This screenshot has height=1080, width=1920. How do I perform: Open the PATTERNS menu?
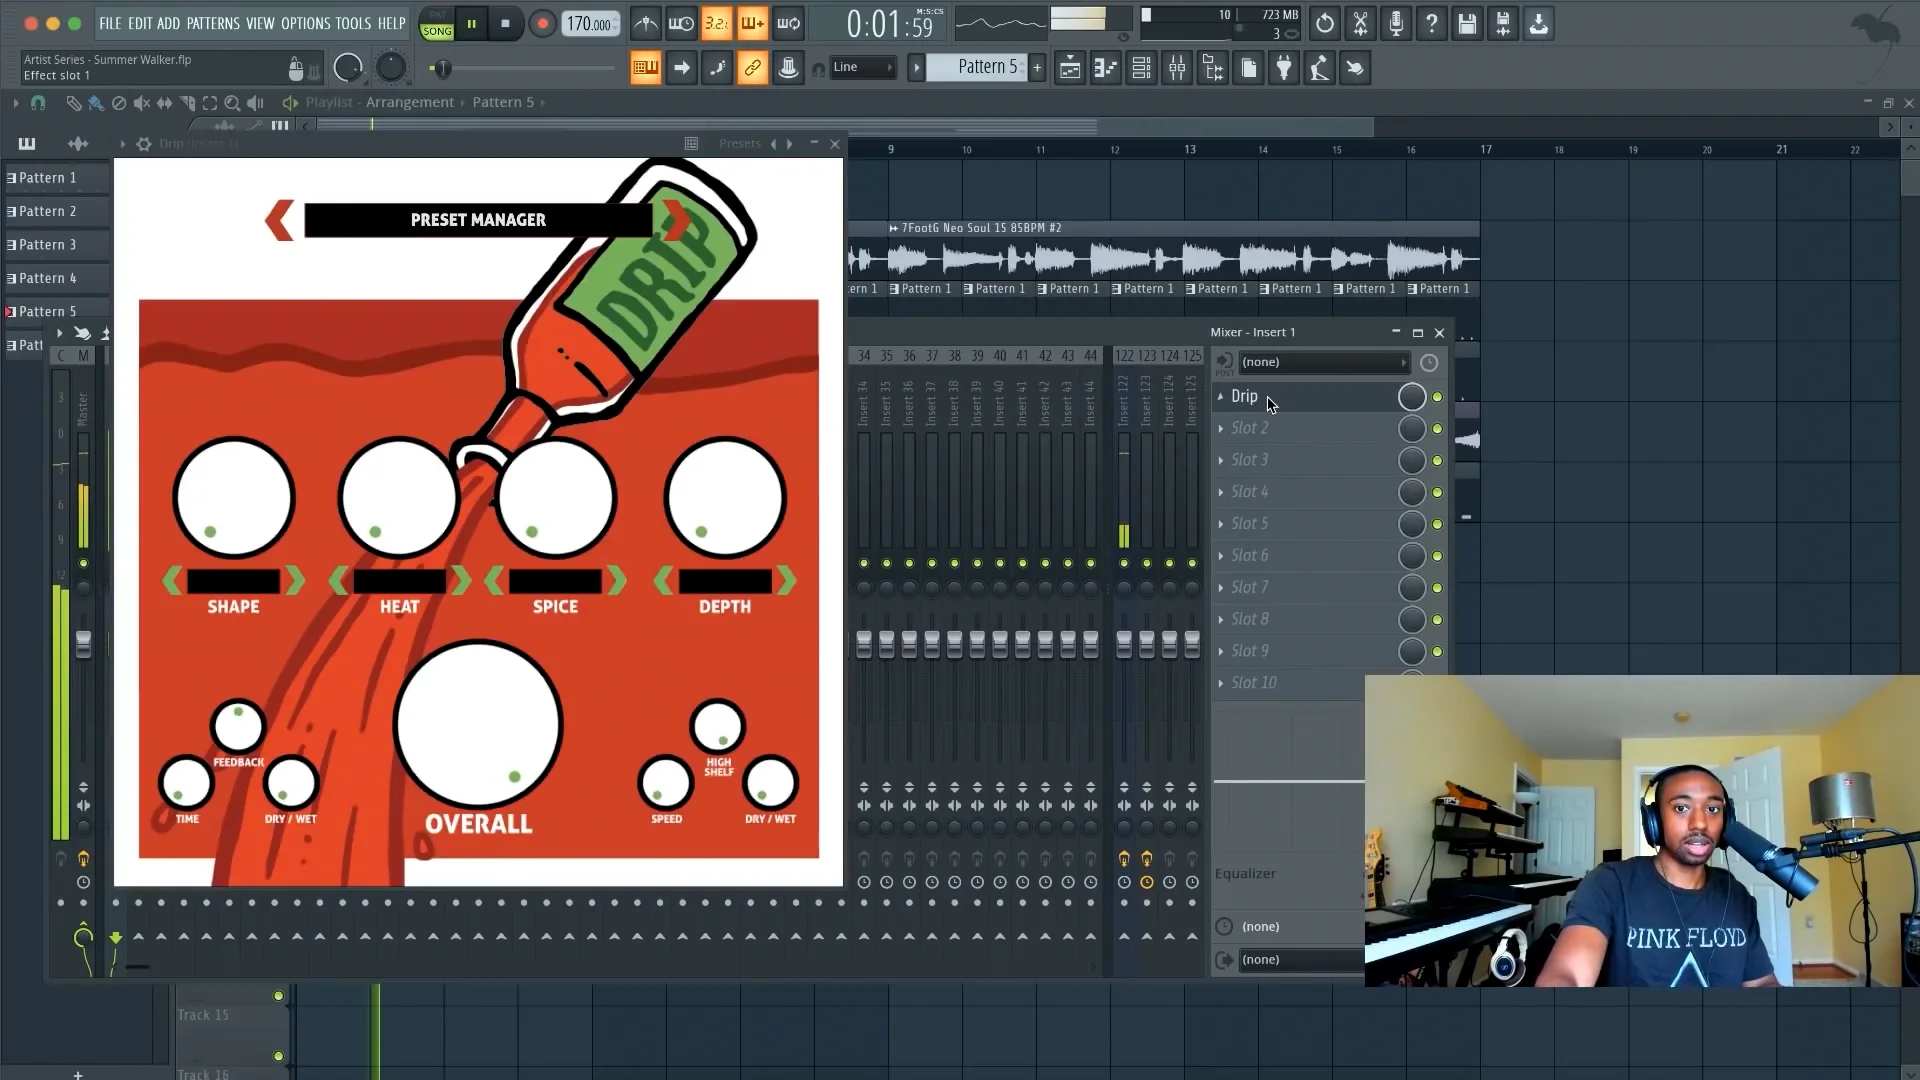click(213, 23)
